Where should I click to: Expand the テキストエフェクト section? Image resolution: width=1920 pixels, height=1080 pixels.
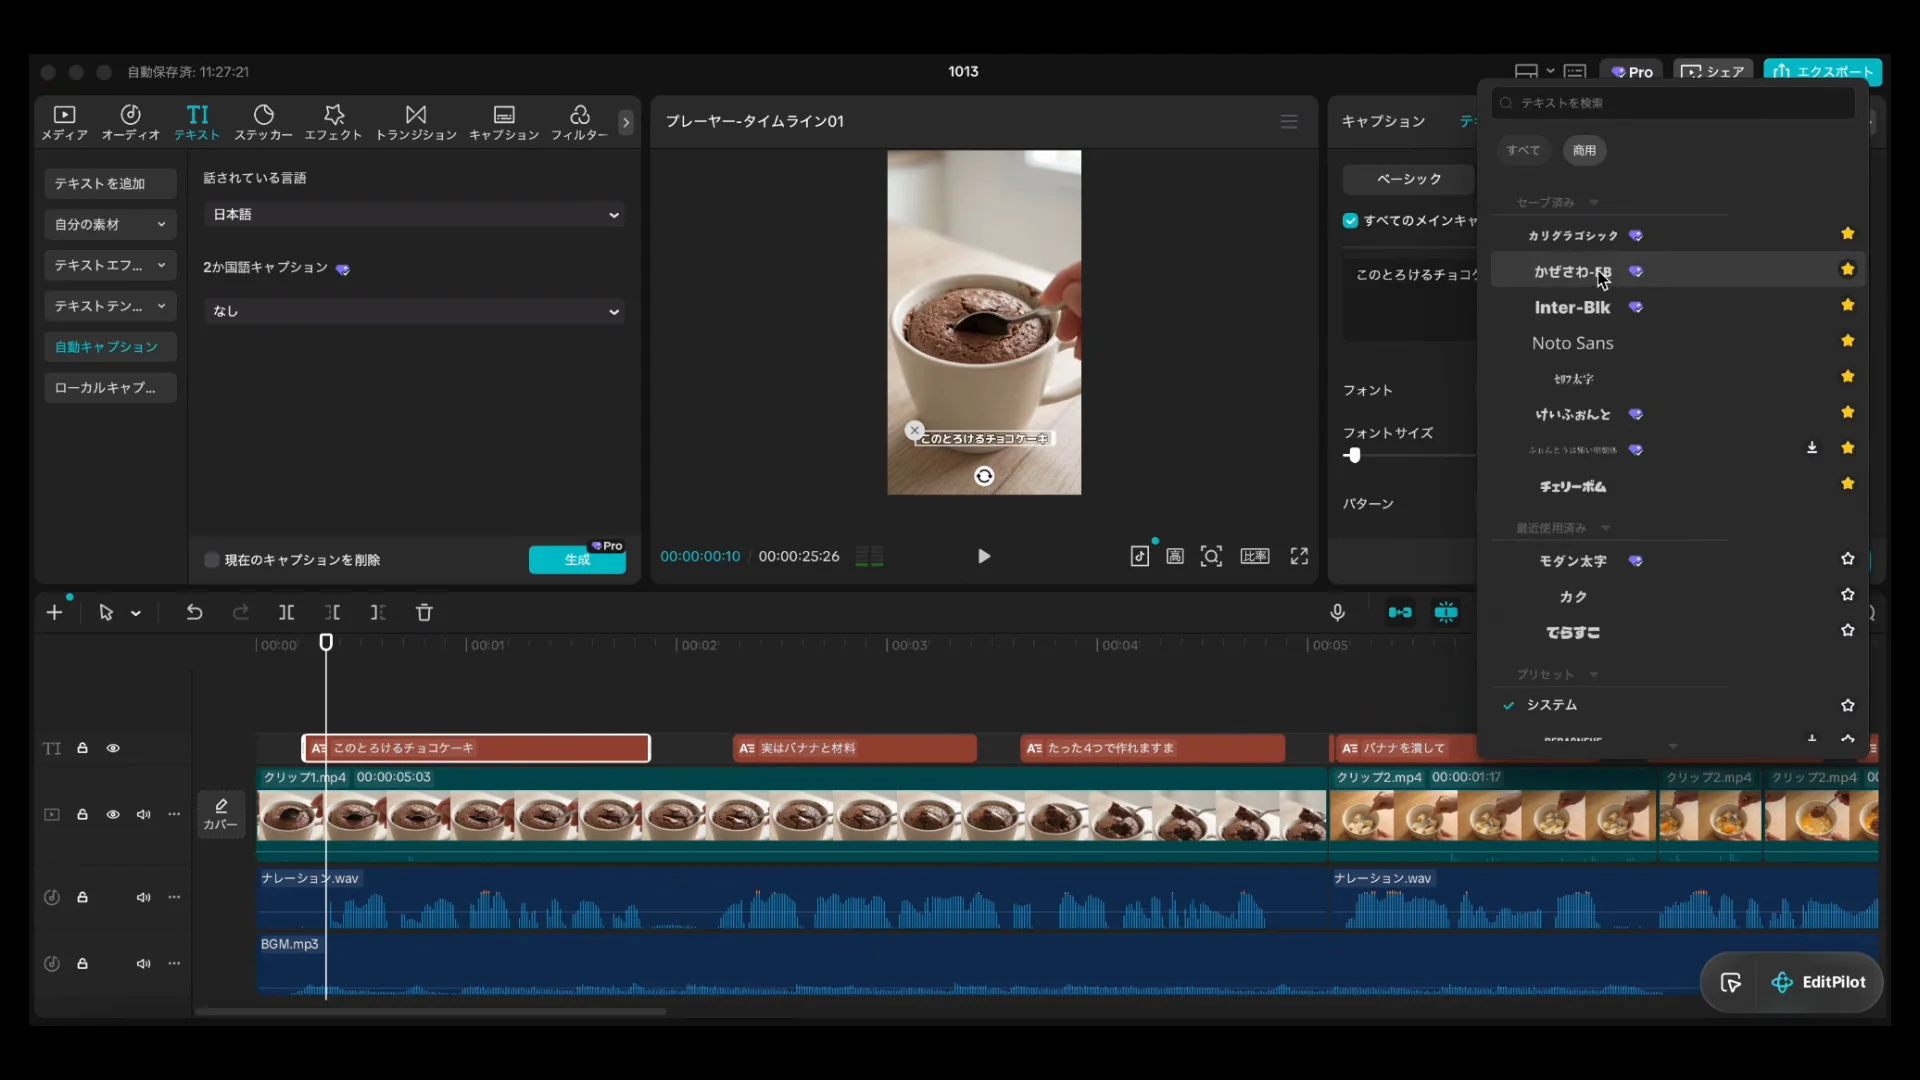point(110,265)
